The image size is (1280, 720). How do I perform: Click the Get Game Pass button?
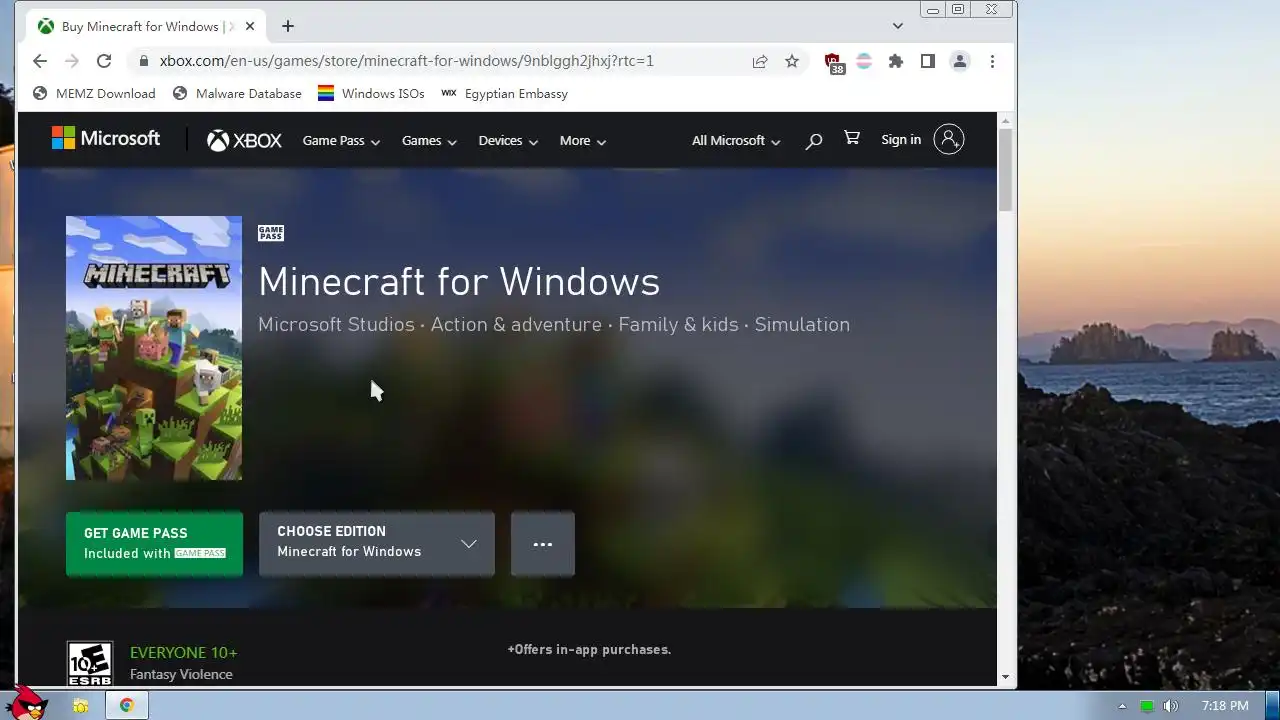(x=154, y=544)
